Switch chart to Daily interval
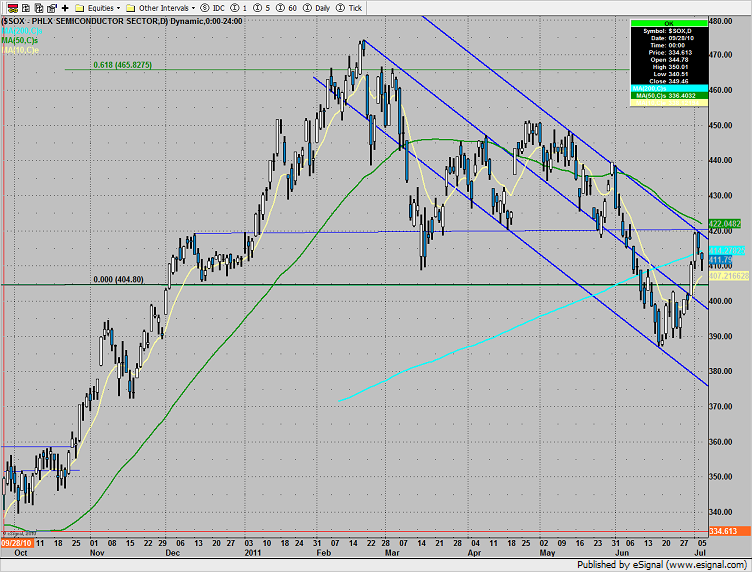Viewport: 752px width, 572px height. click(x=317, y=8)
